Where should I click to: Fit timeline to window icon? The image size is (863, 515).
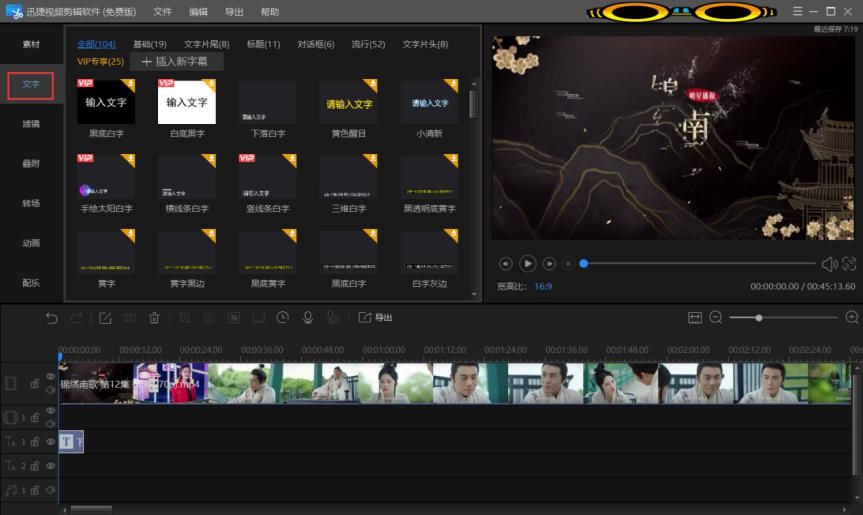(695, 317)
